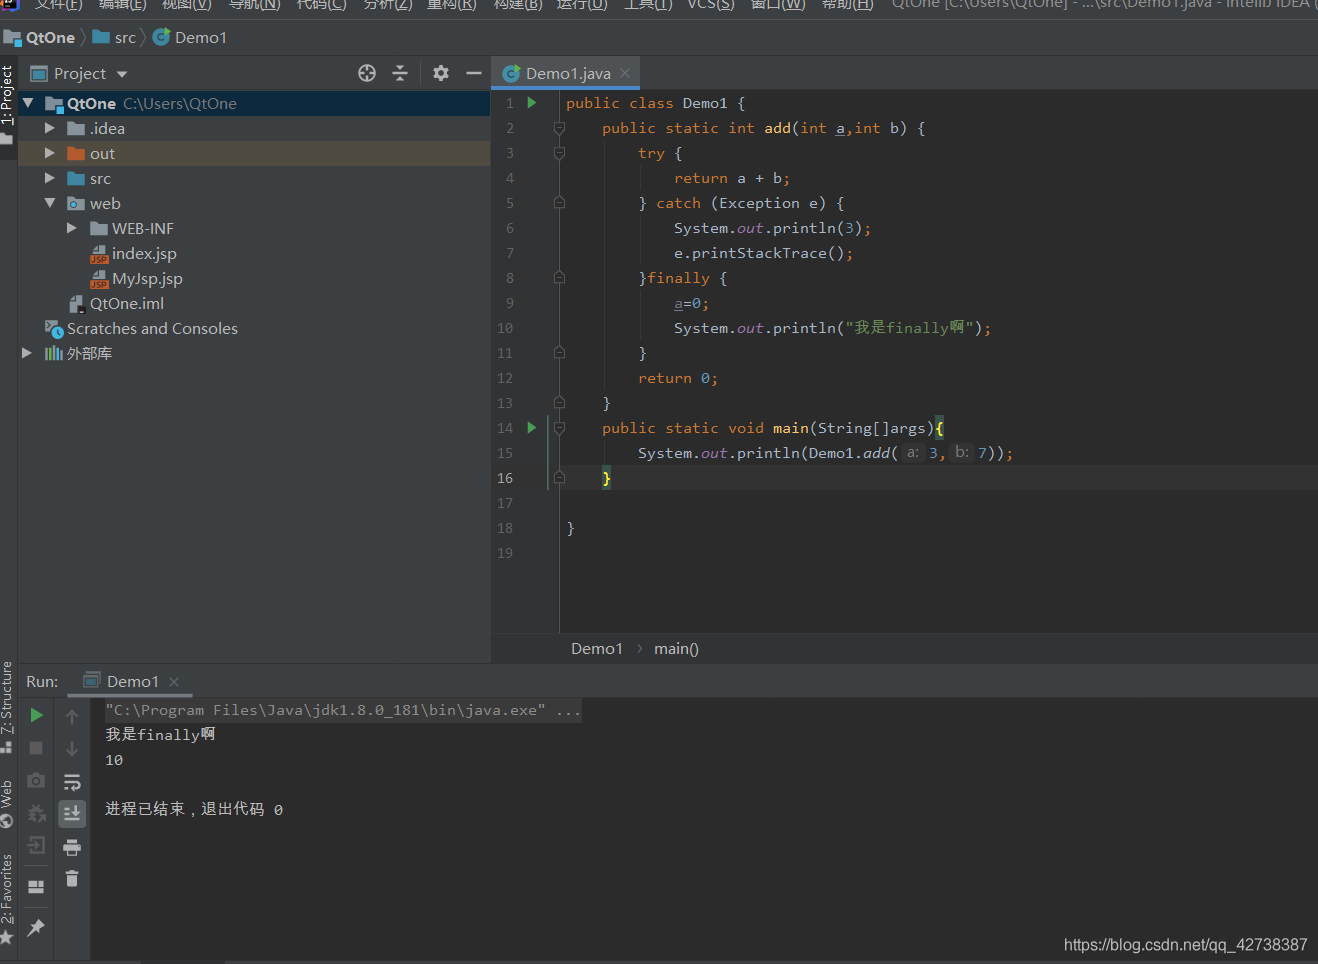Click the Restore Layout icon in Run panel
The width and height of the screenshot is (1318, 964).
[36, 887]
